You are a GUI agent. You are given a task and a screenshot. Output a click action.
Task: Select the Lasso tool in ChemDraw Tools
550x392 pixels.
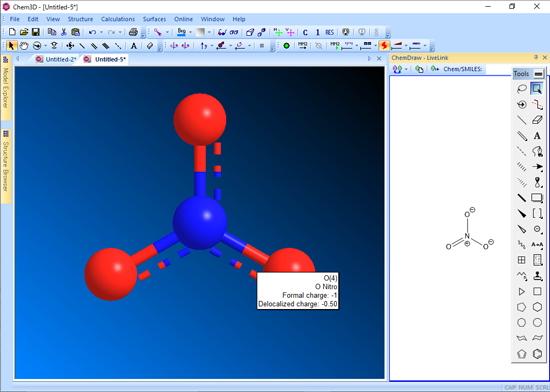[x=522, y=89]
